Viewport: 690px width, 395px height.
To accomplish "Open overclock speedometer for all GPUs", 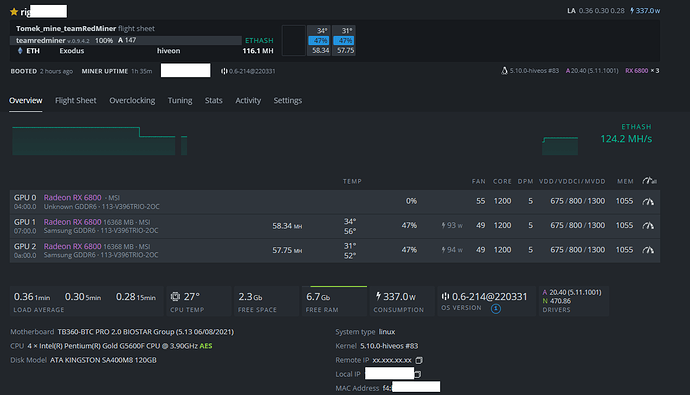I will (649, 181).
